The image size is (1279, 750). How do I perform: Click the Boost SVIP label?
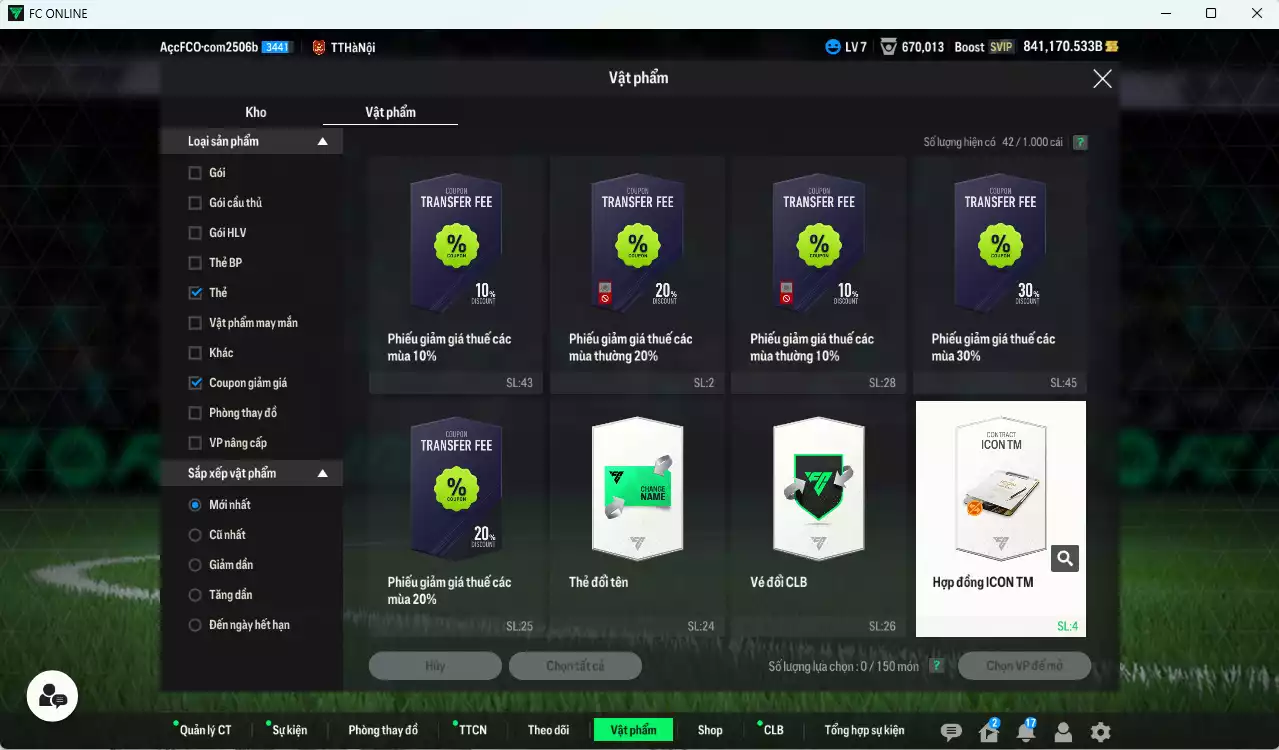point(984,47)
